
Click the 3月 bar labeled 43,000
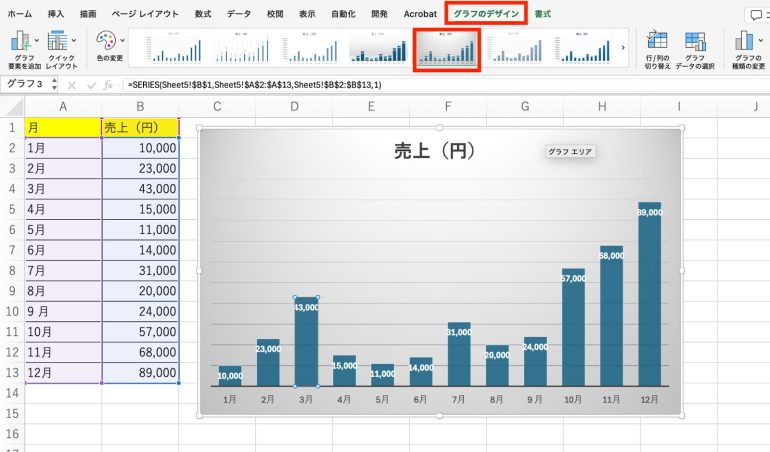click(306, 341)
